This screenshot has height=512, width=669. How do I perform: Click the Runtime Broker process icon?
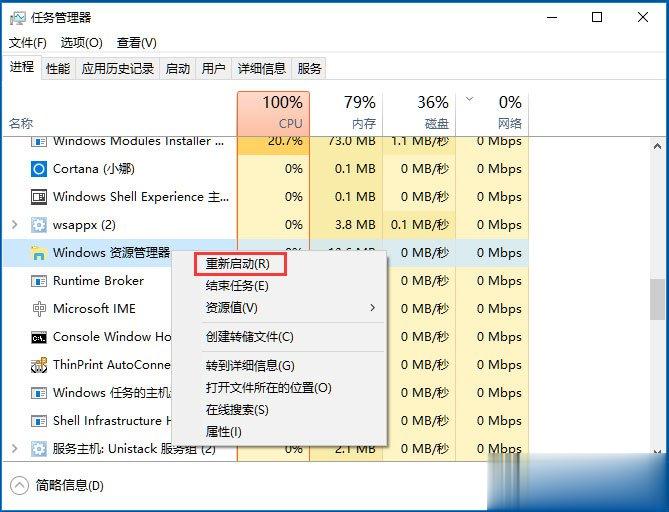coord(39,281)
